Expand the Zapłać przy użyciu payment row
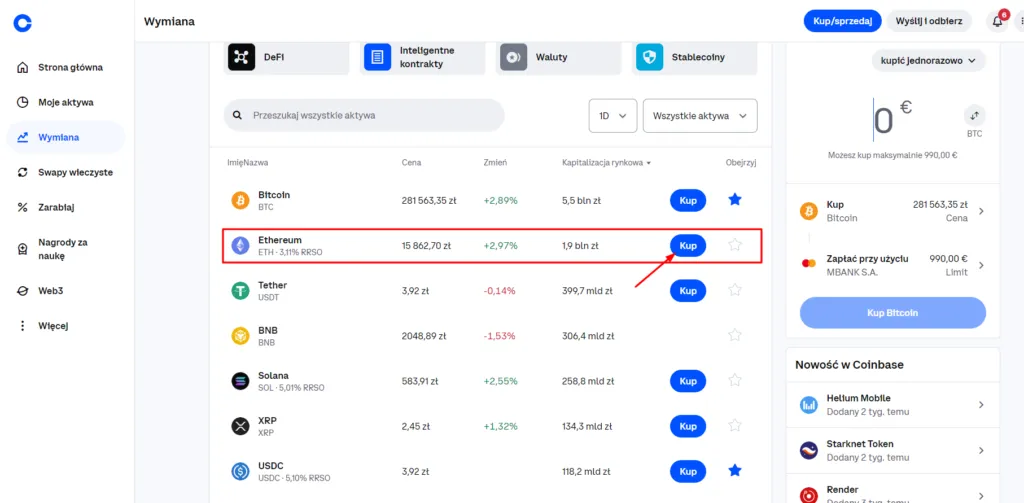Viewport: 1024px width, 503px height. click(x=893, y=265)
